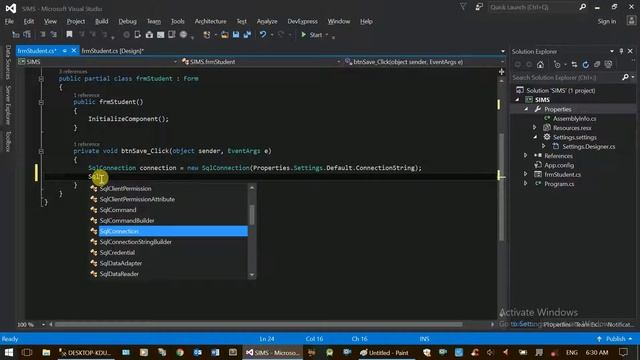Open Windows Start menu
Viewport: 640px width, 360px height.
9,352
